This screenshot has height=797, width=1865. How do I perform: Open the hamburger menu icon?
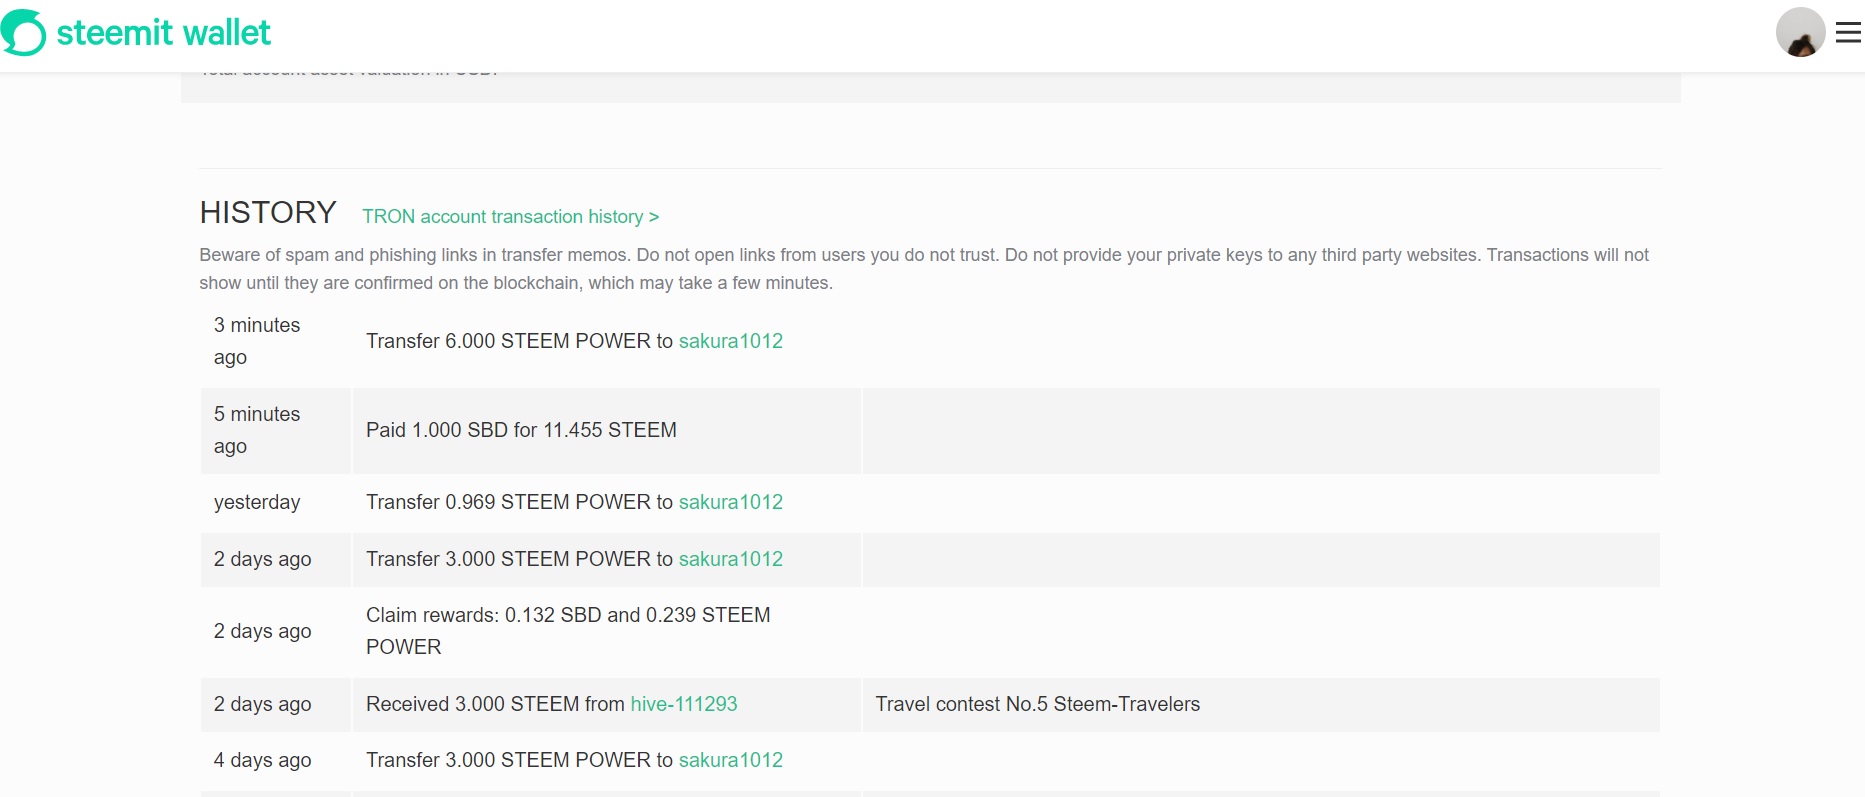pyautogui.click(x=1848, y=33)
